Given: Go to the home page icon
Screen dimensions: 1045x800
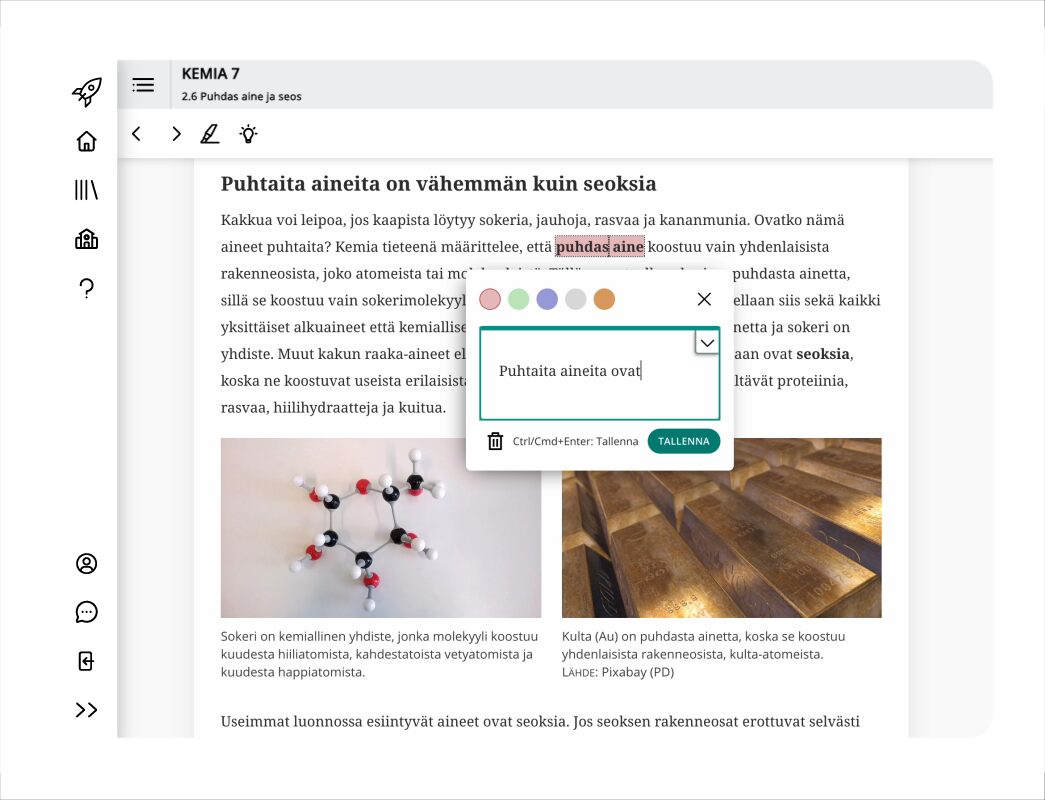Looking at the screenshot, I should click(x=87, y=141).
